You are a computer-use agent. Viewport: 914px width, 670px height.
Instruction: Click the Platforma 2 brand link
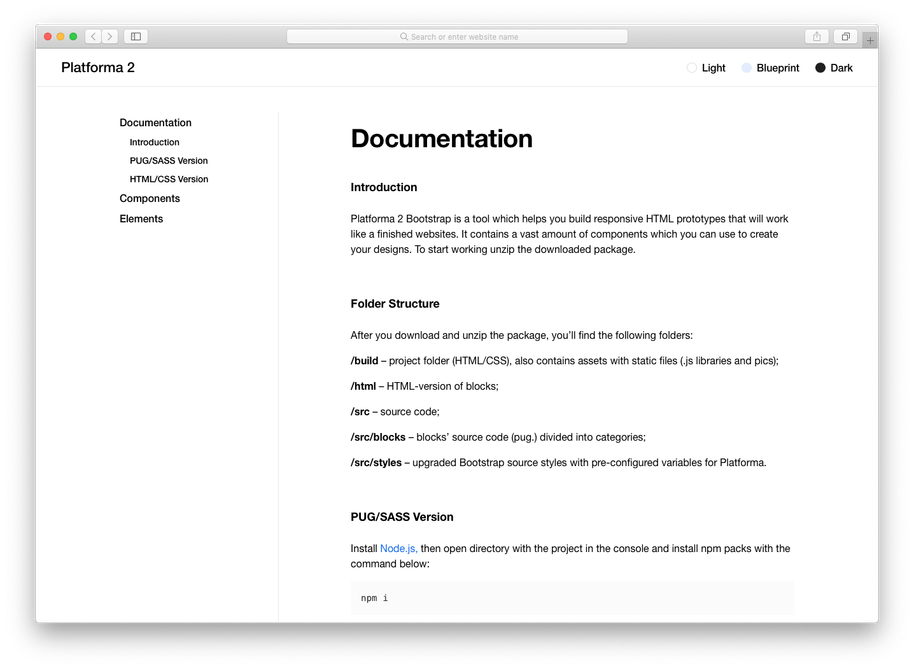point(97,67)
